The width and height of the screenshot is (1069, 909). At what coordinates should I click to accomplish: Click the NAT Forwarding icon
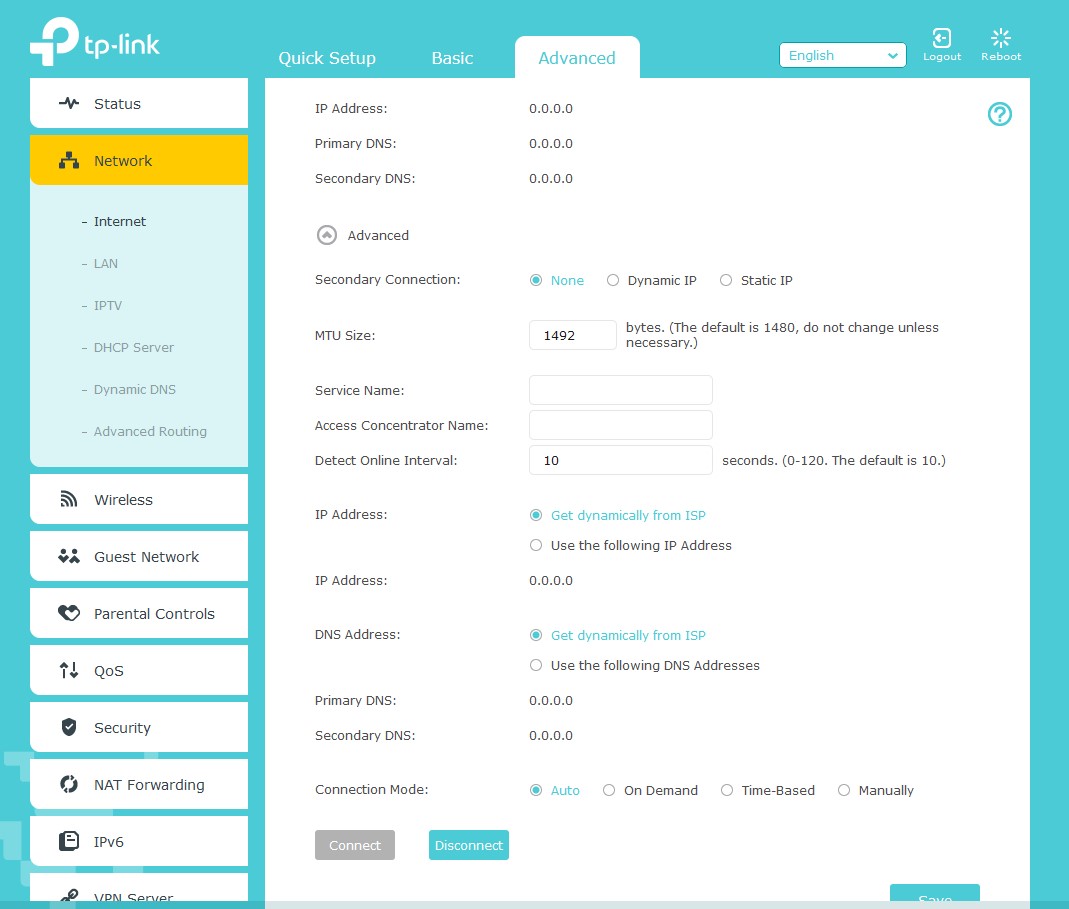coord(69,785)
